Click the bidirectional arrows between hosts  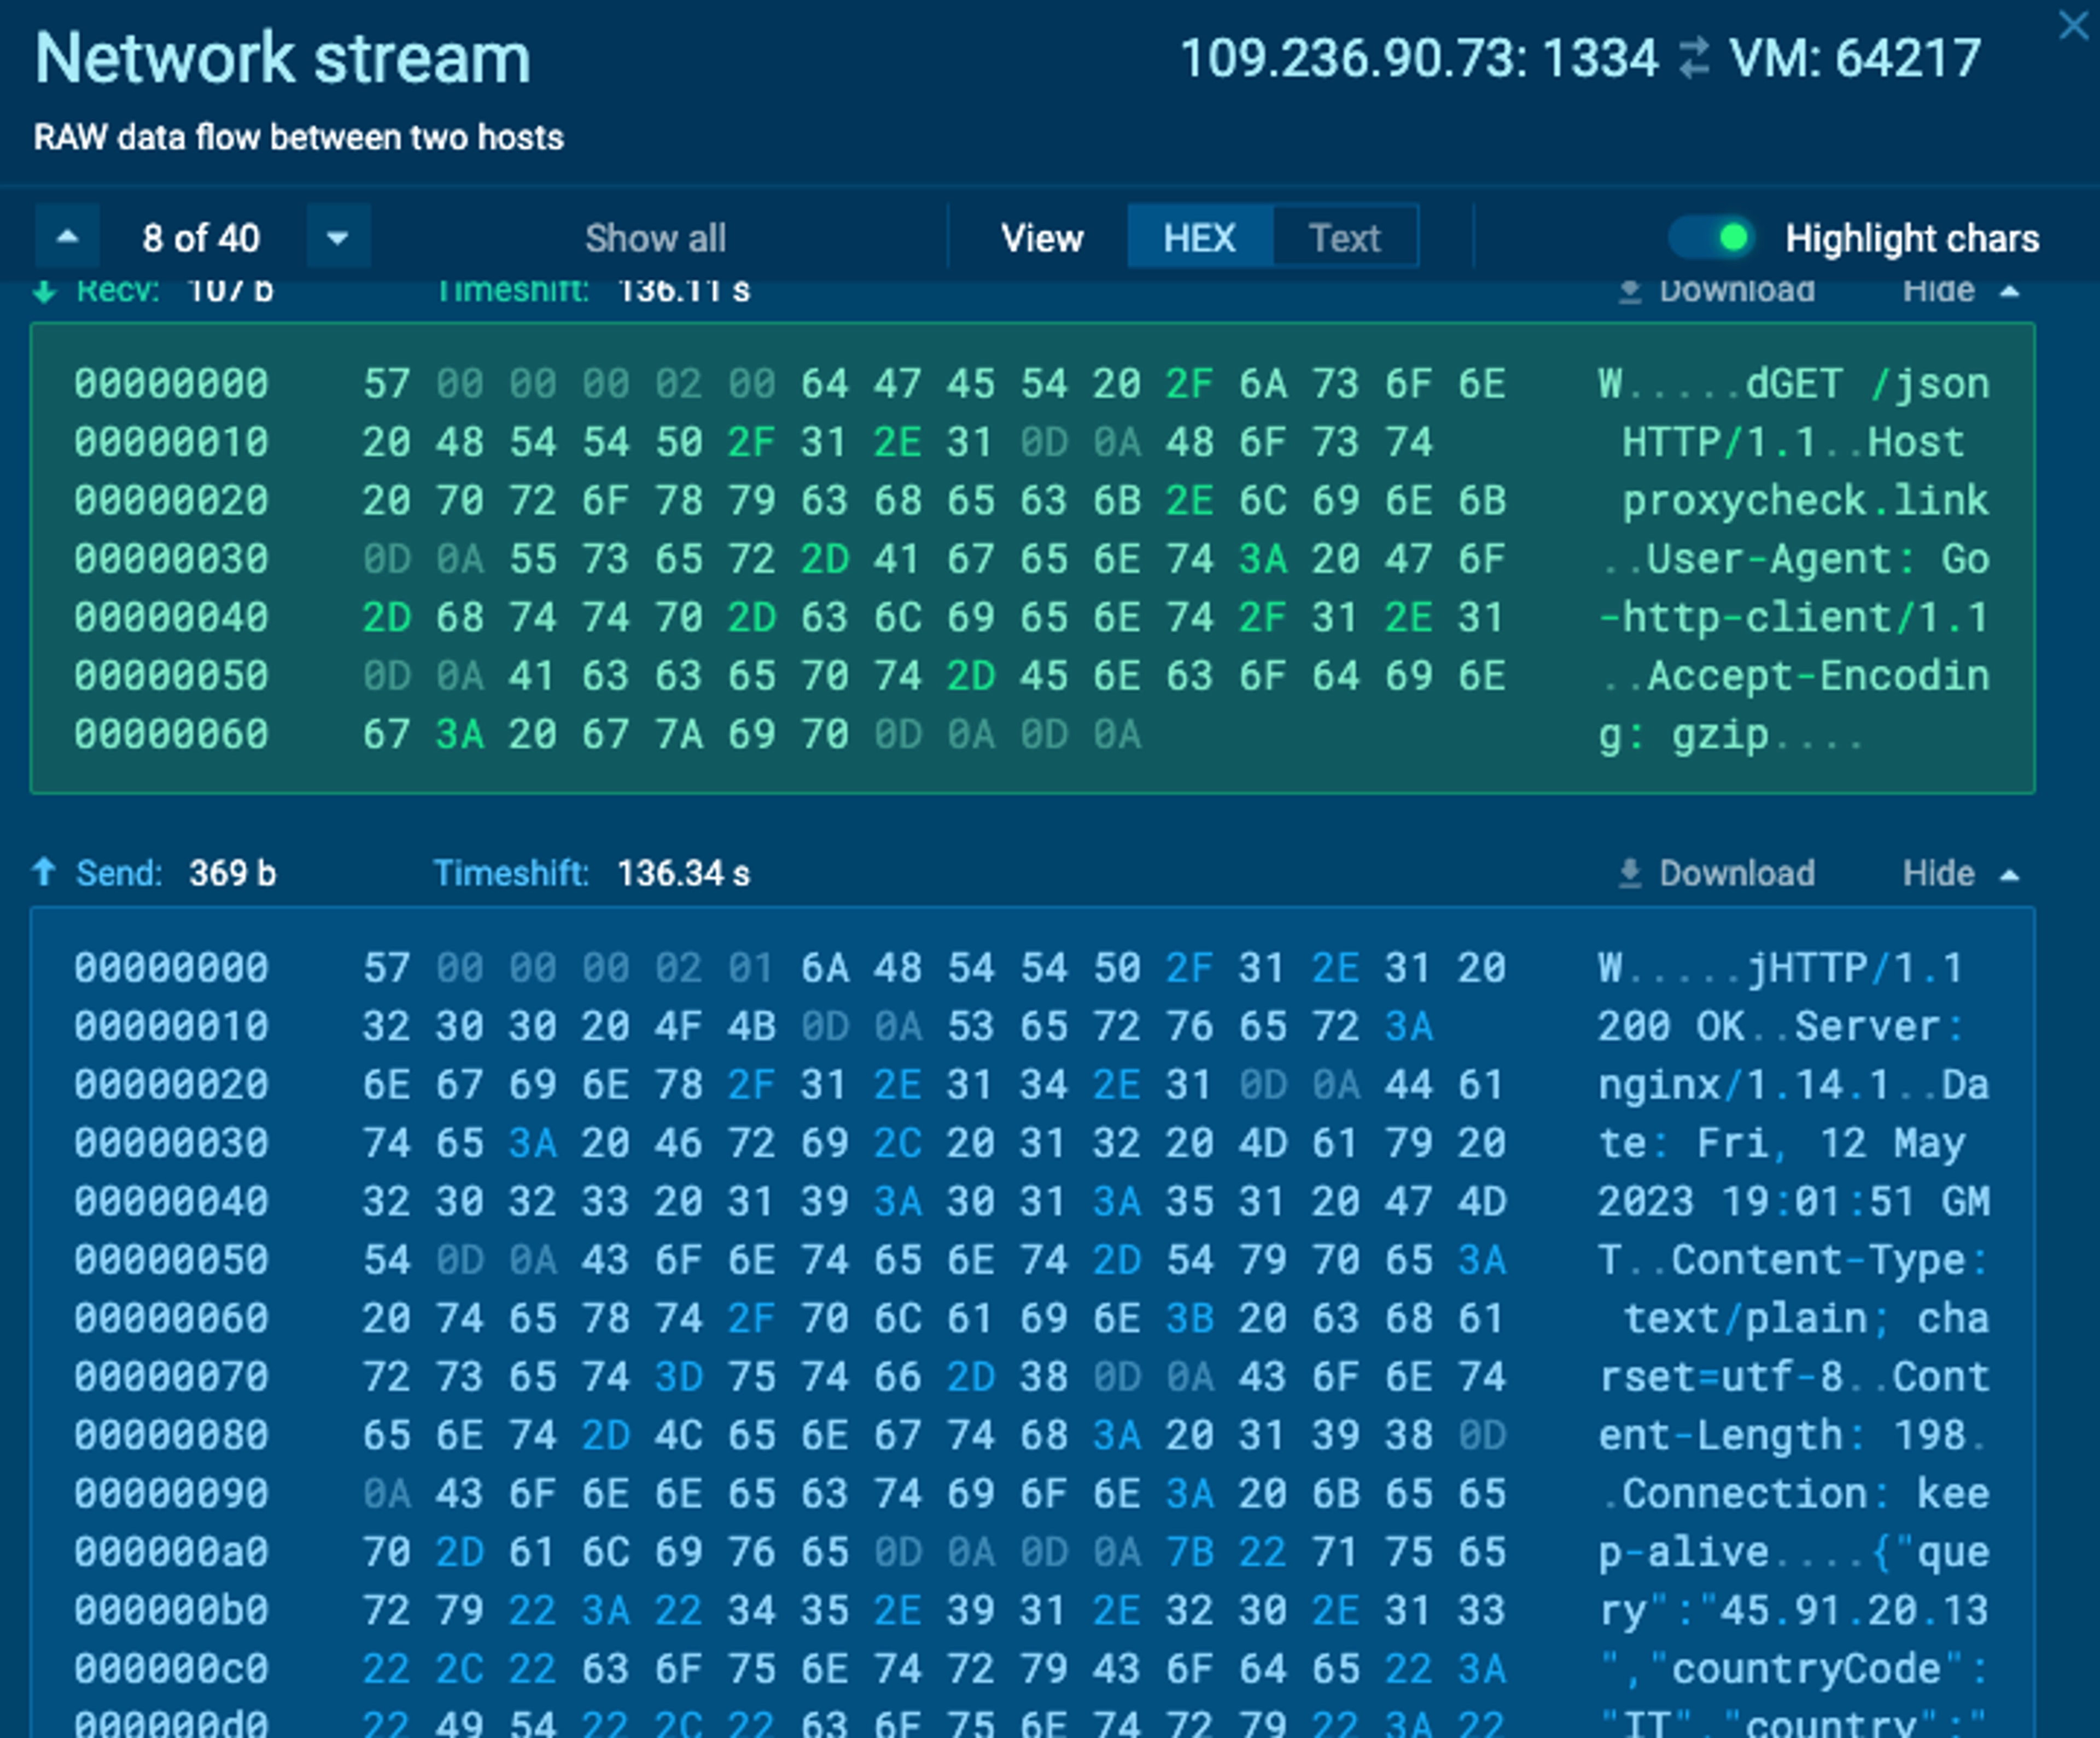1694,58
